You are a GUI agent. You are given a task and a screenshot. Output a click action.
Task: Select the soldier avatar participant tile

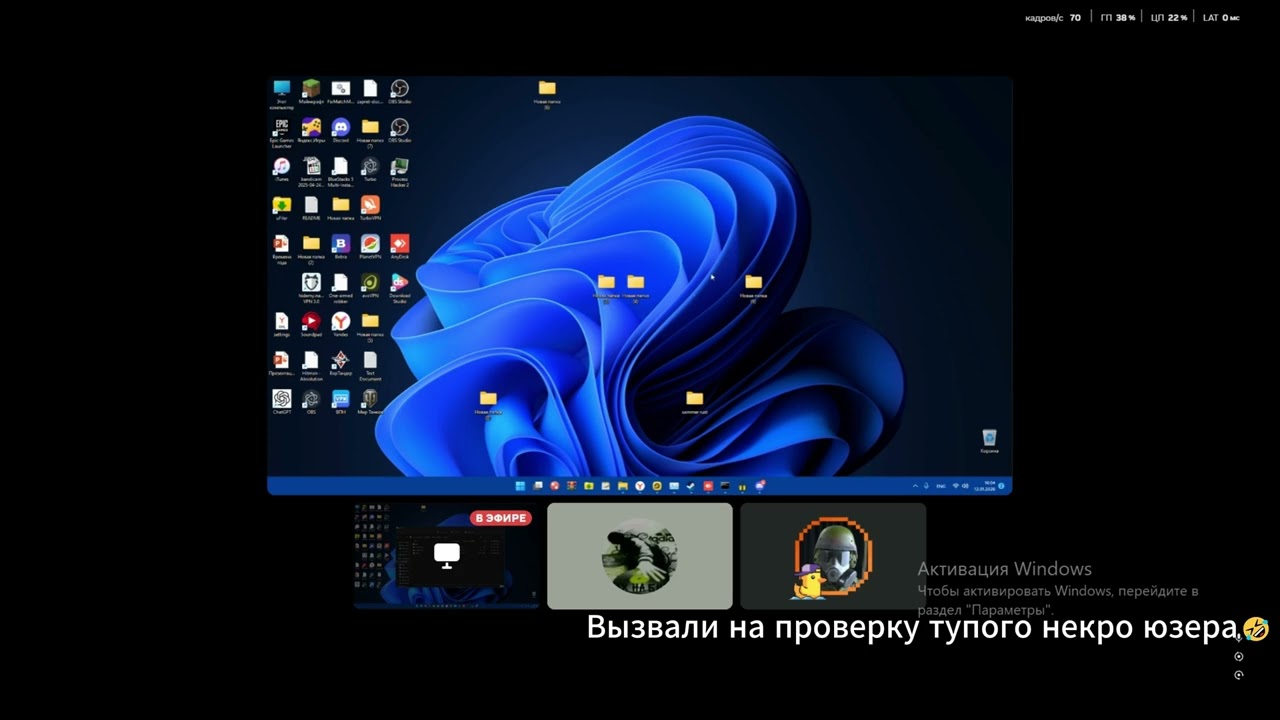[833, 556]
